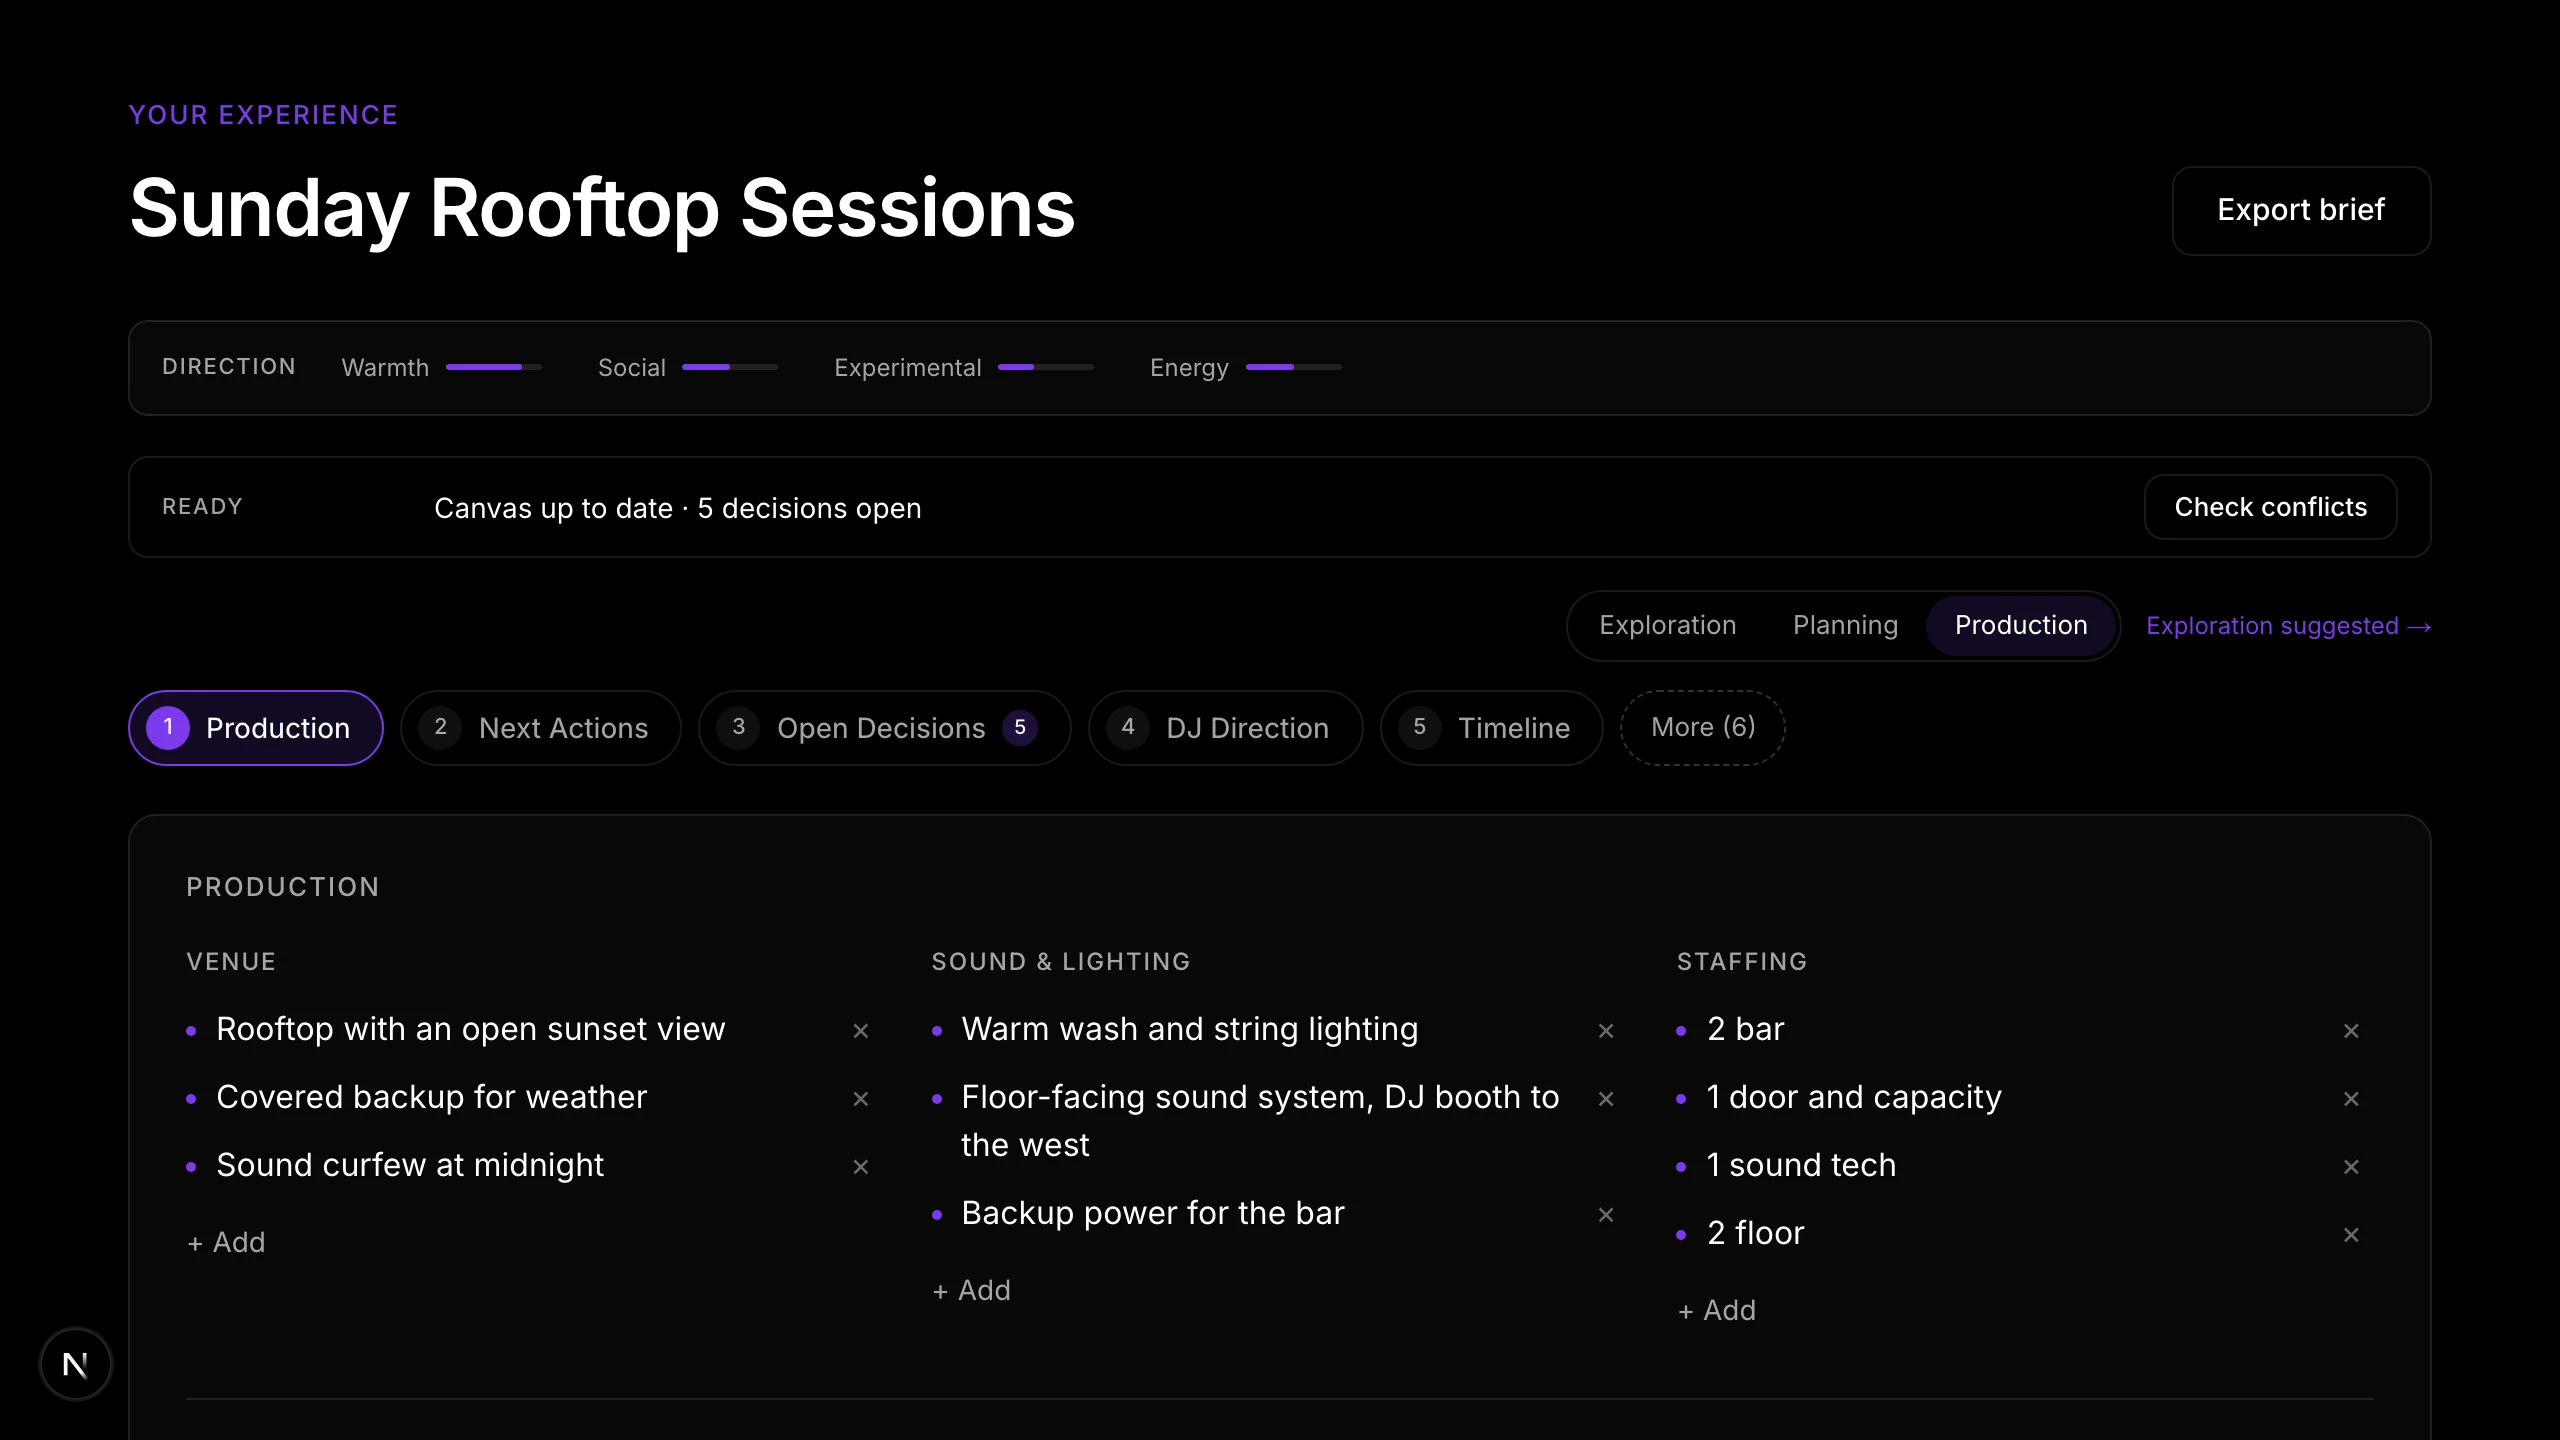
Task: Select '1 sound tech' text
Action: point(1801,1165)
